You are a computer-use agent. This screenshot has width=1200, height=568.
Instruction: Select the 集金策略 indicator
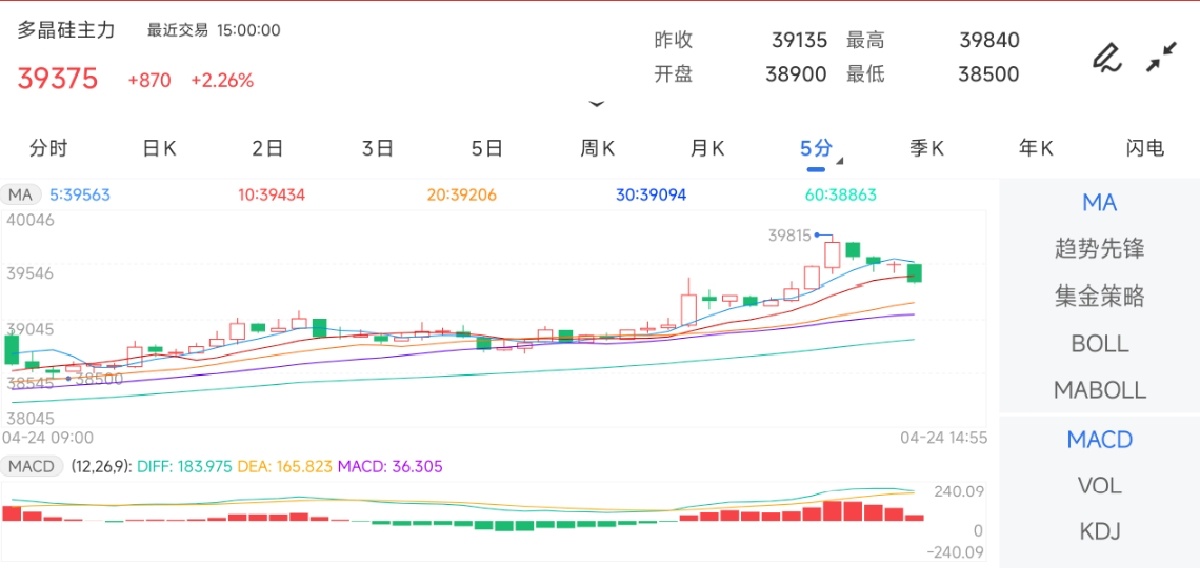click(1100, 296)
